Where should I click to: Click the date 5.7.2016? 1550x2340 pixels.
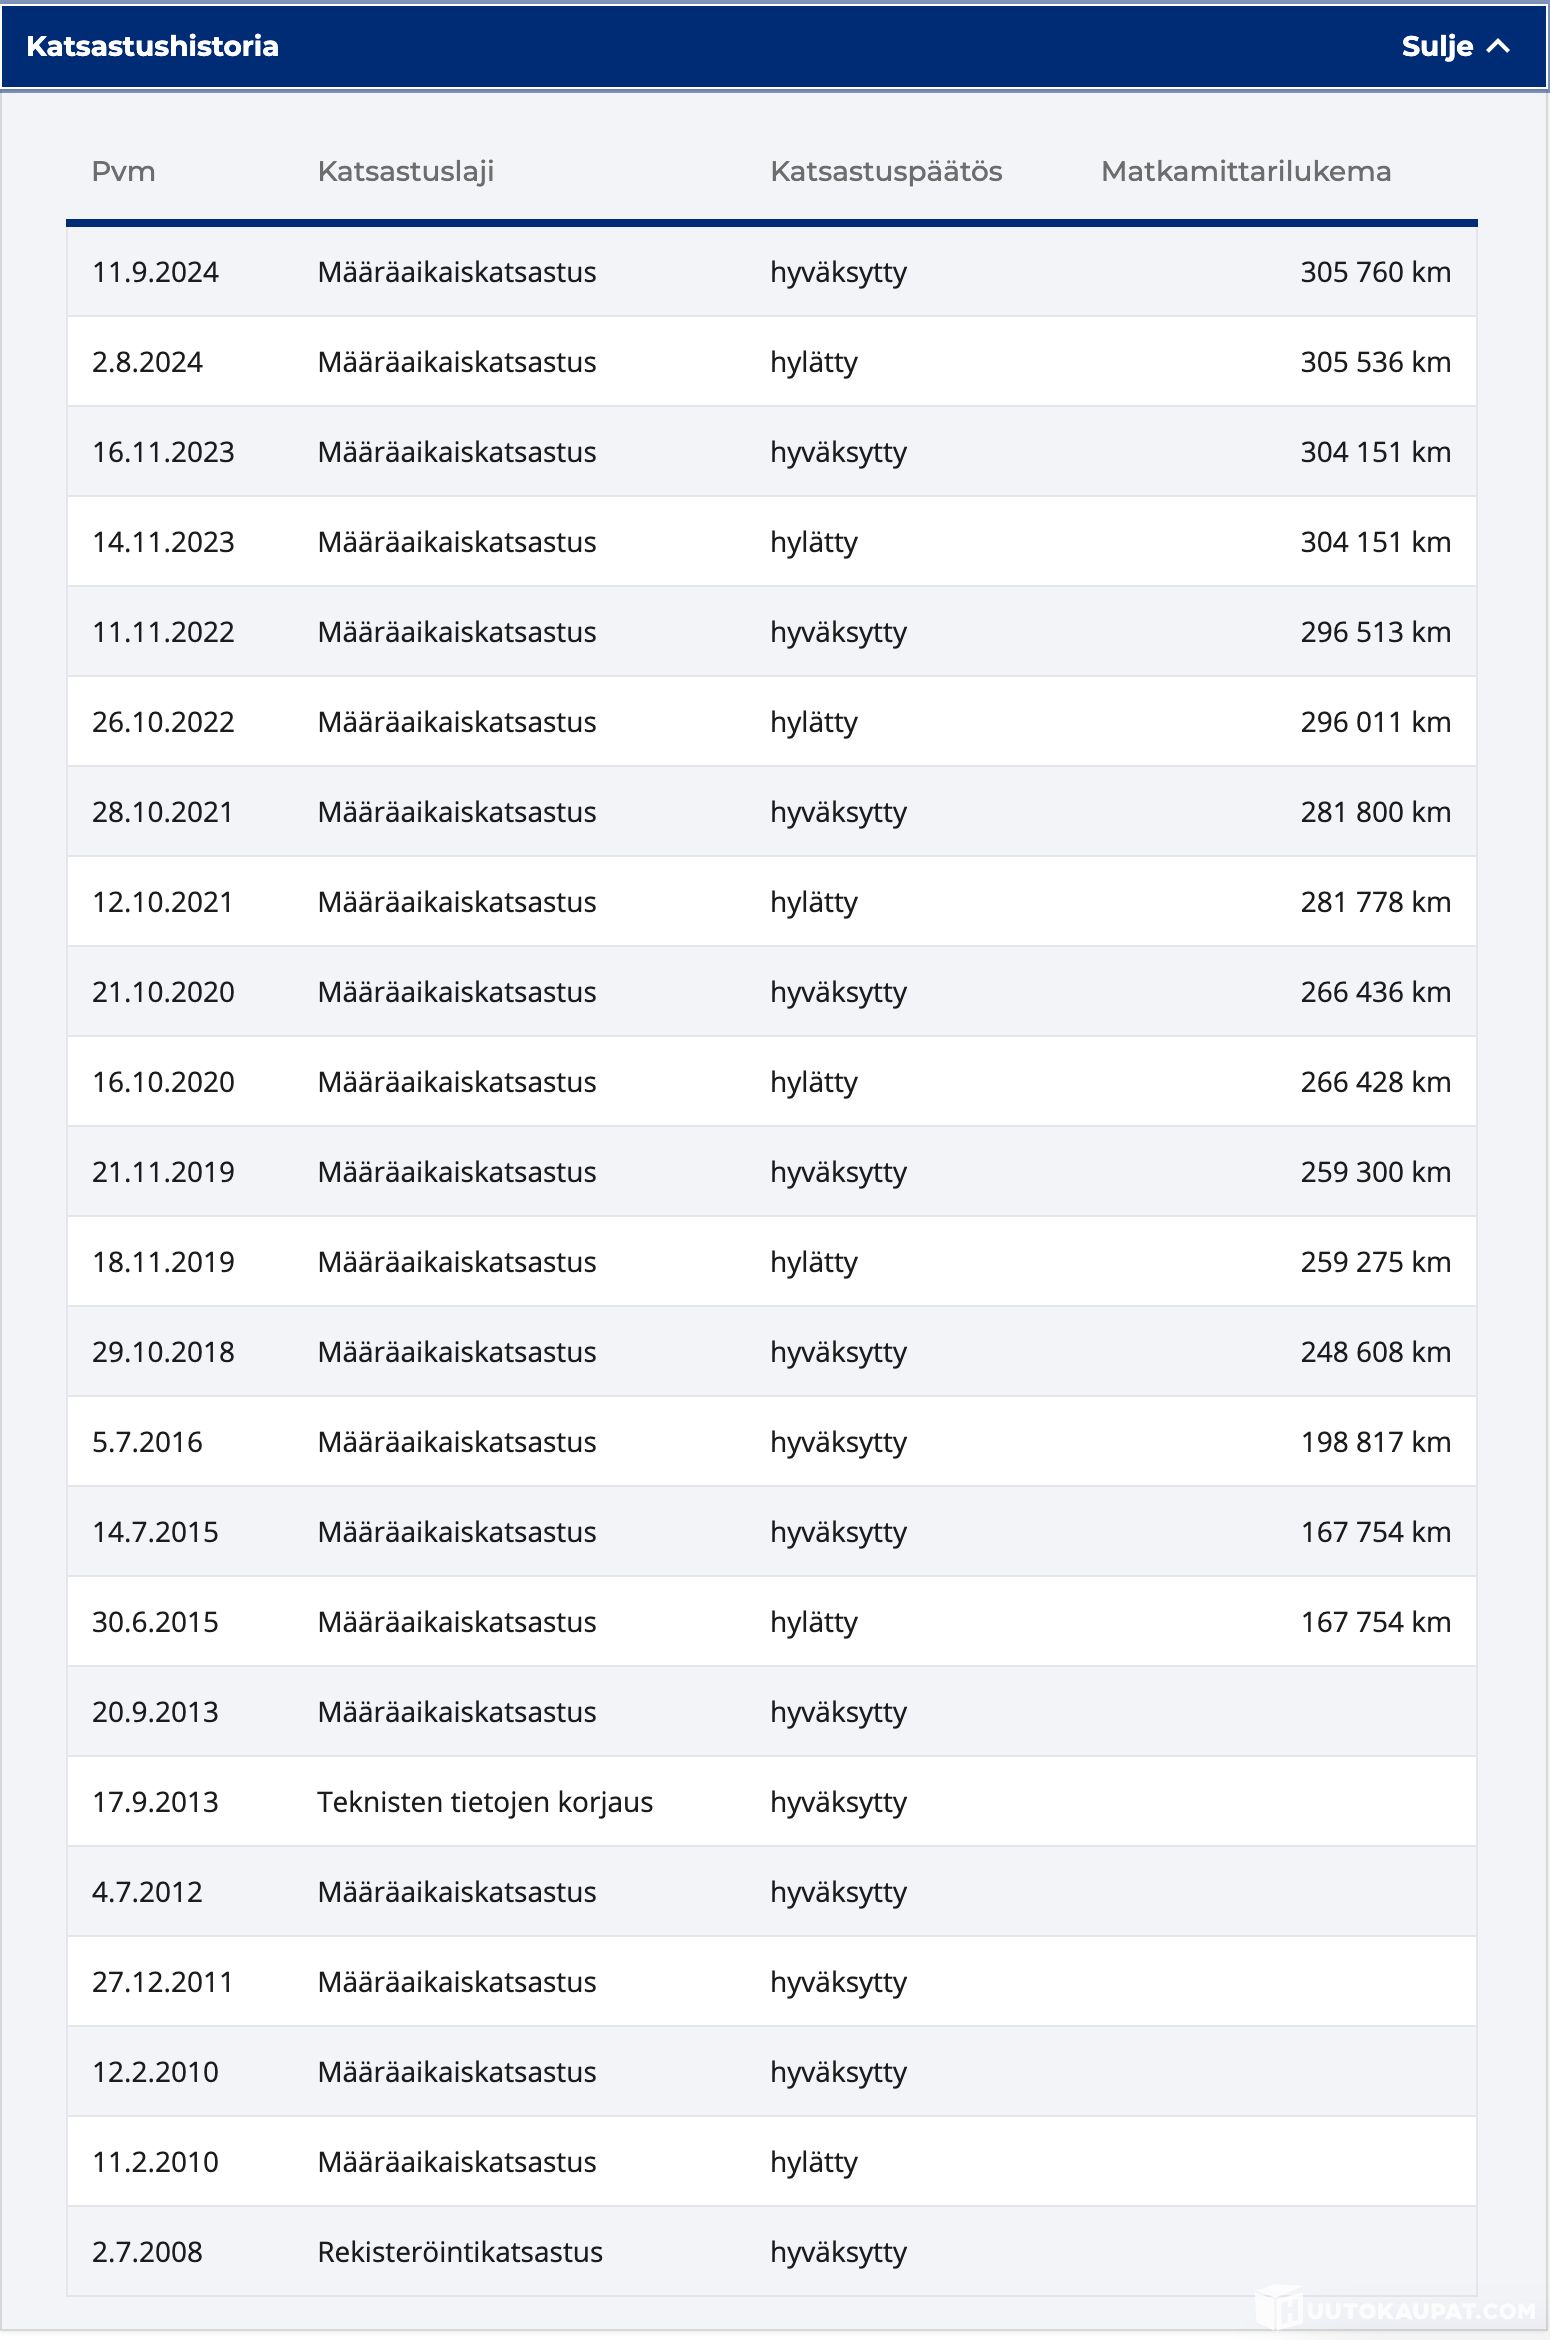pos(147,1442)
